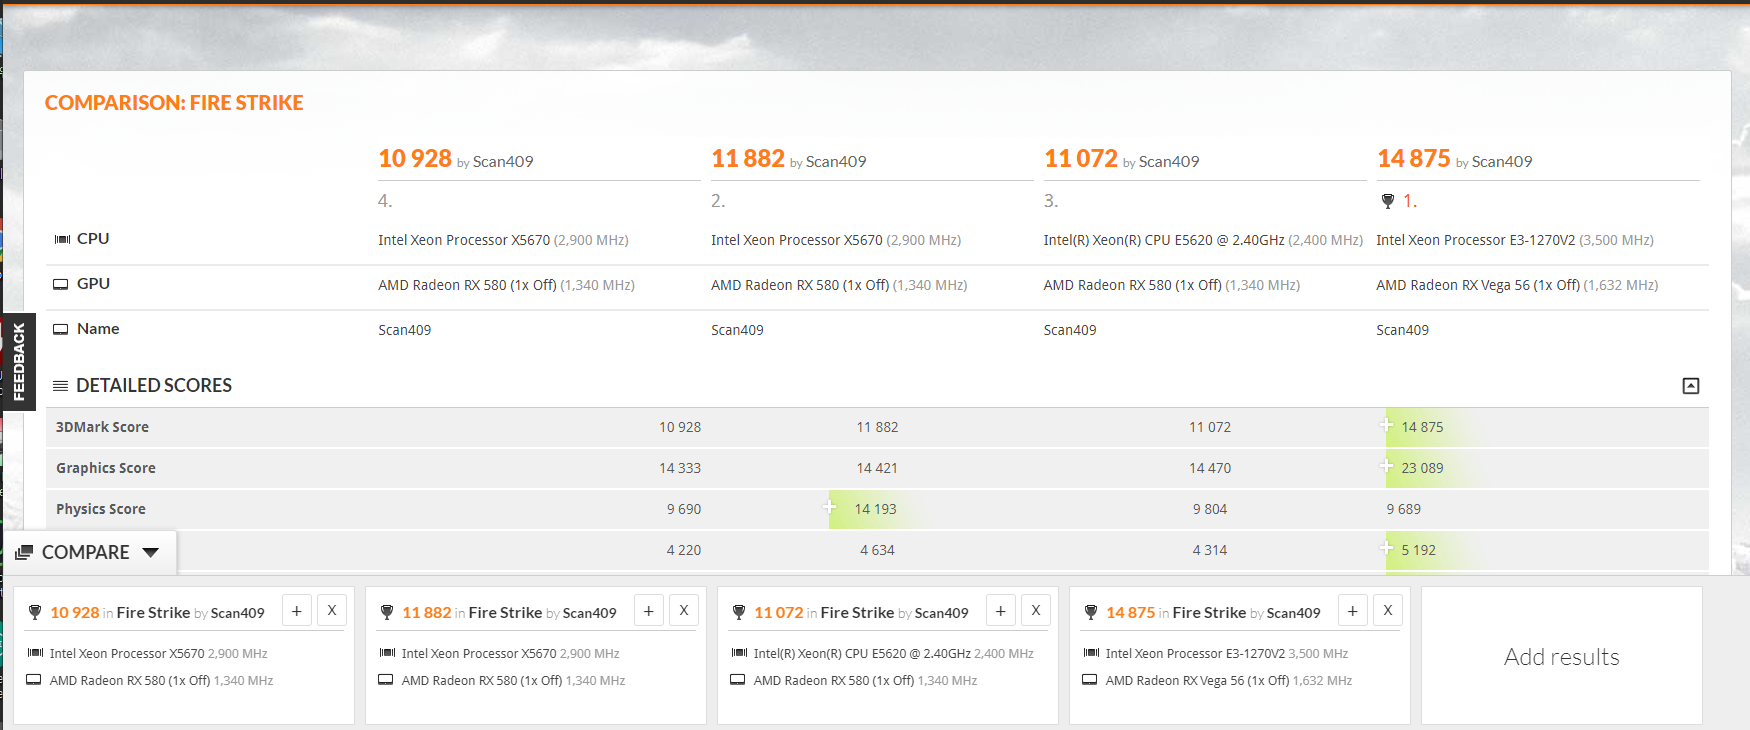Click the combined score value 4 634
Viewport: 1750px width, 730px height.
pyautogui.click(x=877, y=550)
